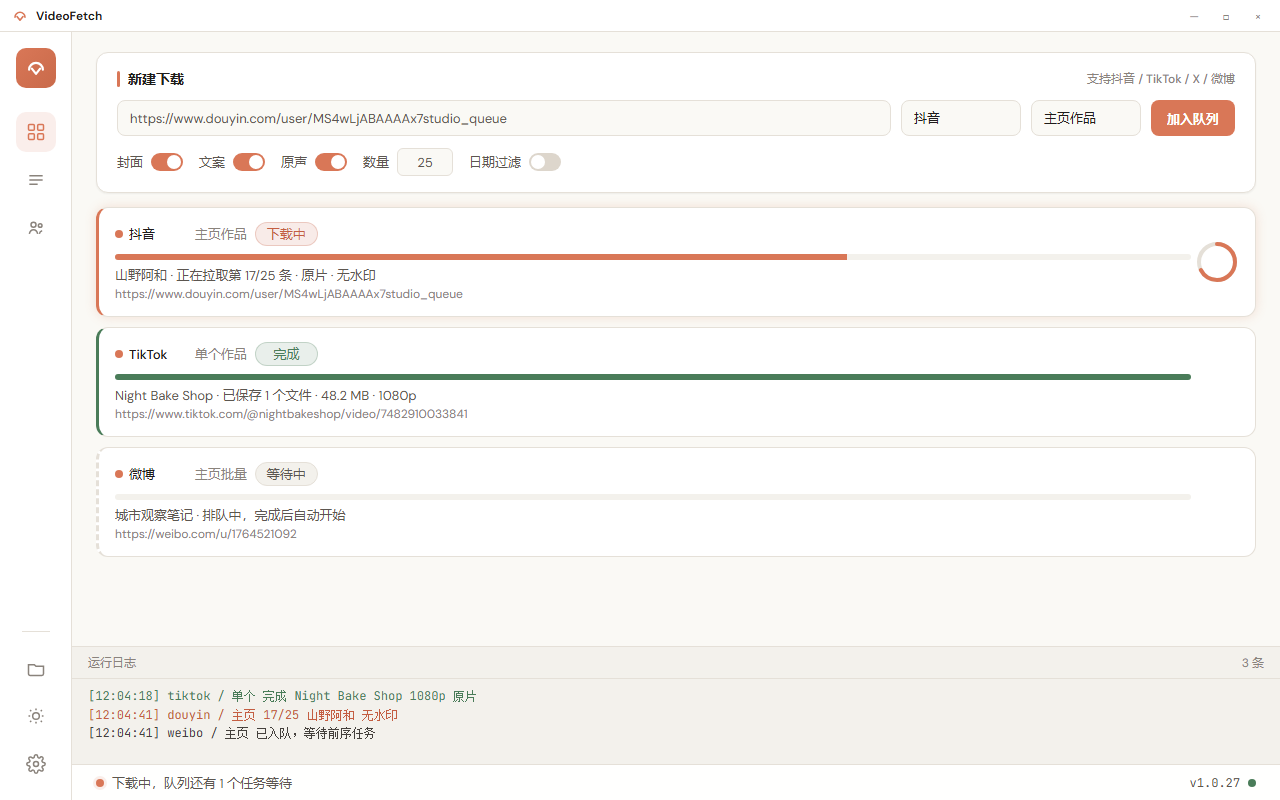Image resolution: width=1280 pixels, height=800 pixels.
Task: Click the 下载中 status badge
Action: 287,234
